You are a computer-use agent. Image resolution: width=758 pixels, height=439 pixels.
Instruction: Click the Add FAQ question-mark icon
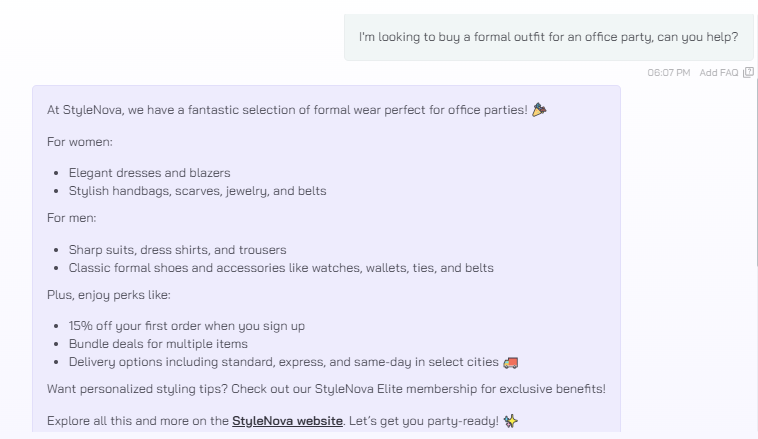pyautogui.click(x=748, y=73)
